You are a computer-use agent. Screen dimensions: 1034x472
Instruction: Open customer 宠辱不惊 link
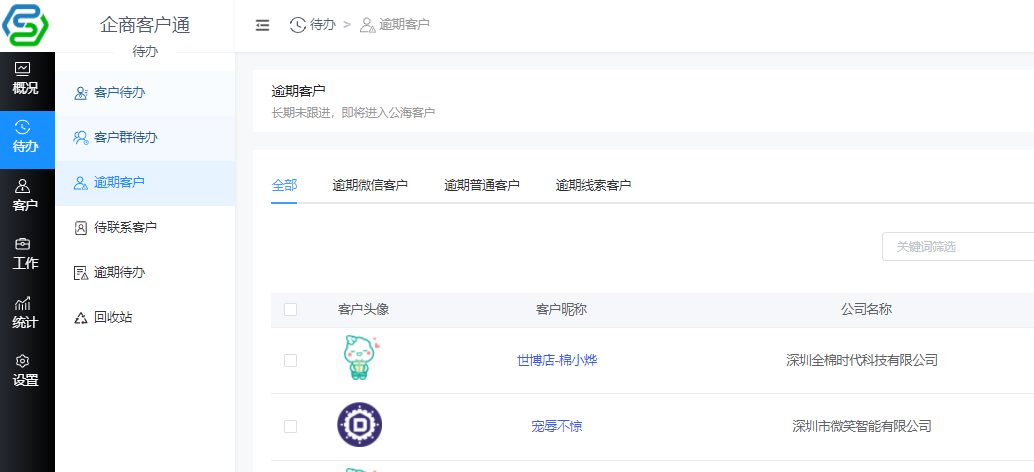(x=557, y=427)
